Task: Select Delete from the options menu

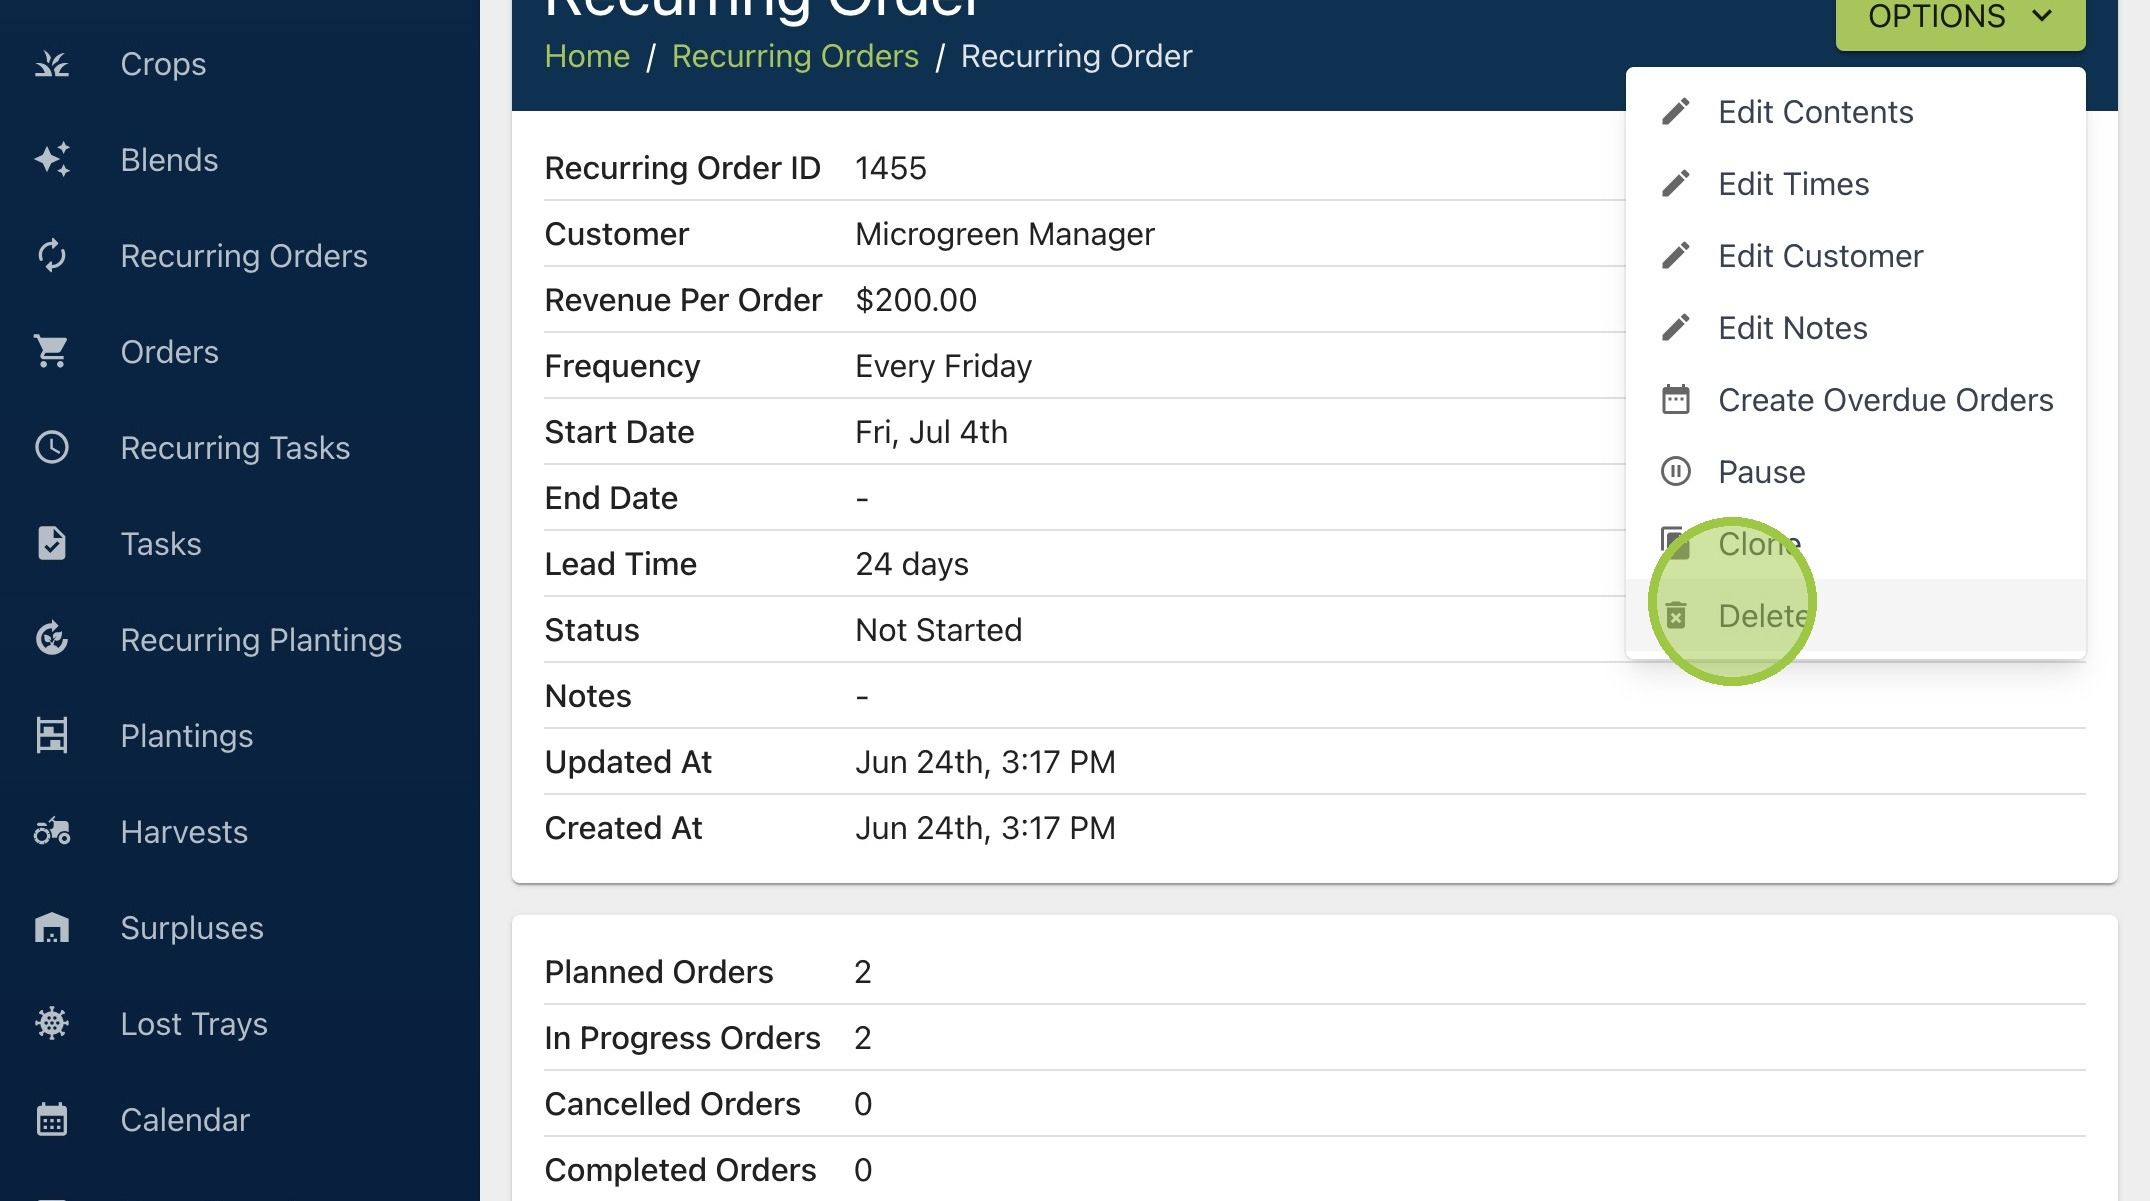Action: click(1856, 616)
